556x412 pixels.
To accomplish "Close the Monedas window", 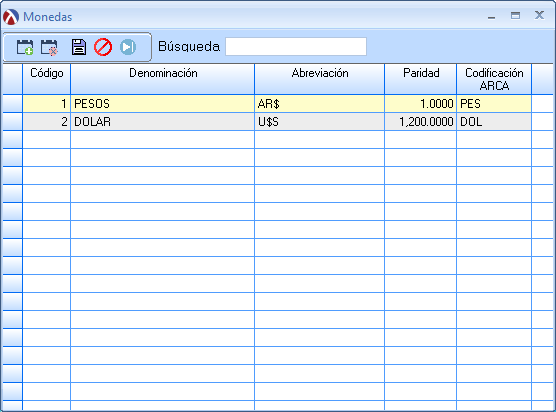I will coord(539,15).
